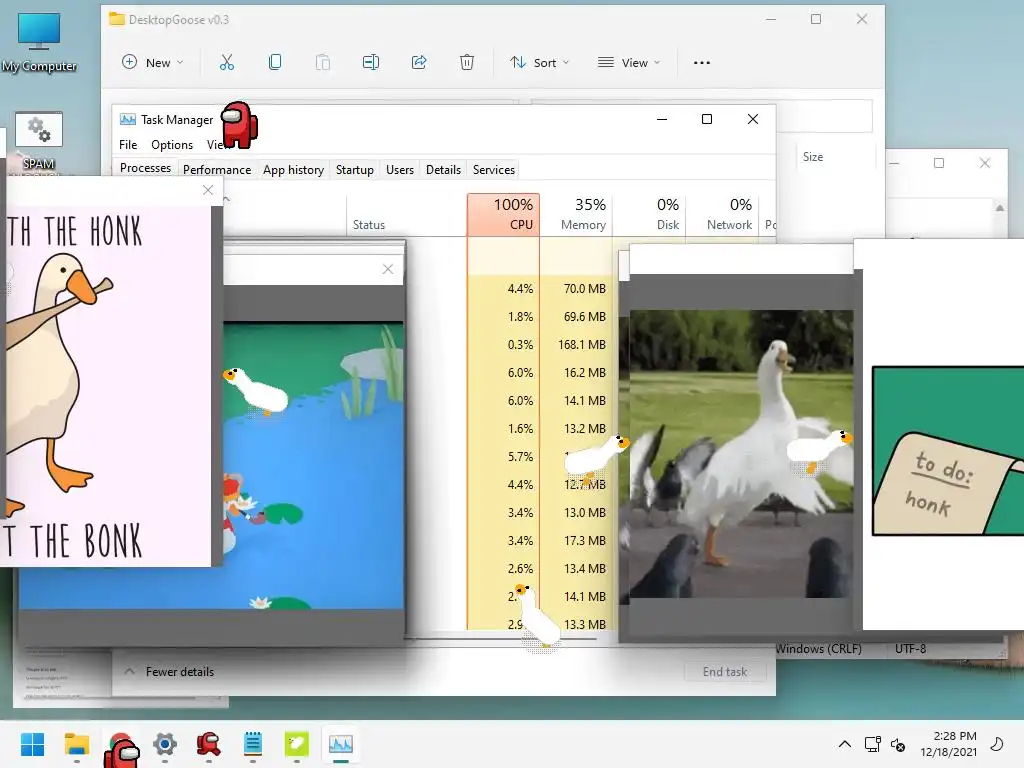
Task: Click the red crewmate app taskbar icon
Action: coord(208,744)
